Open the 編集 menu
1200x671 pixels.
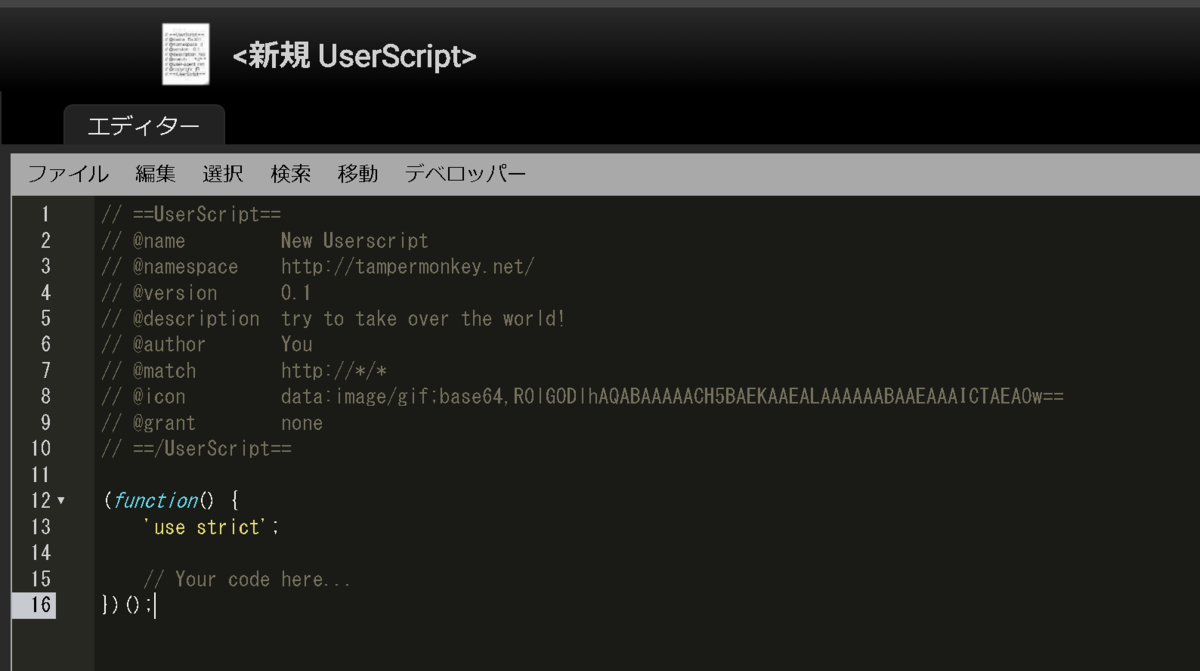(156, 174)
